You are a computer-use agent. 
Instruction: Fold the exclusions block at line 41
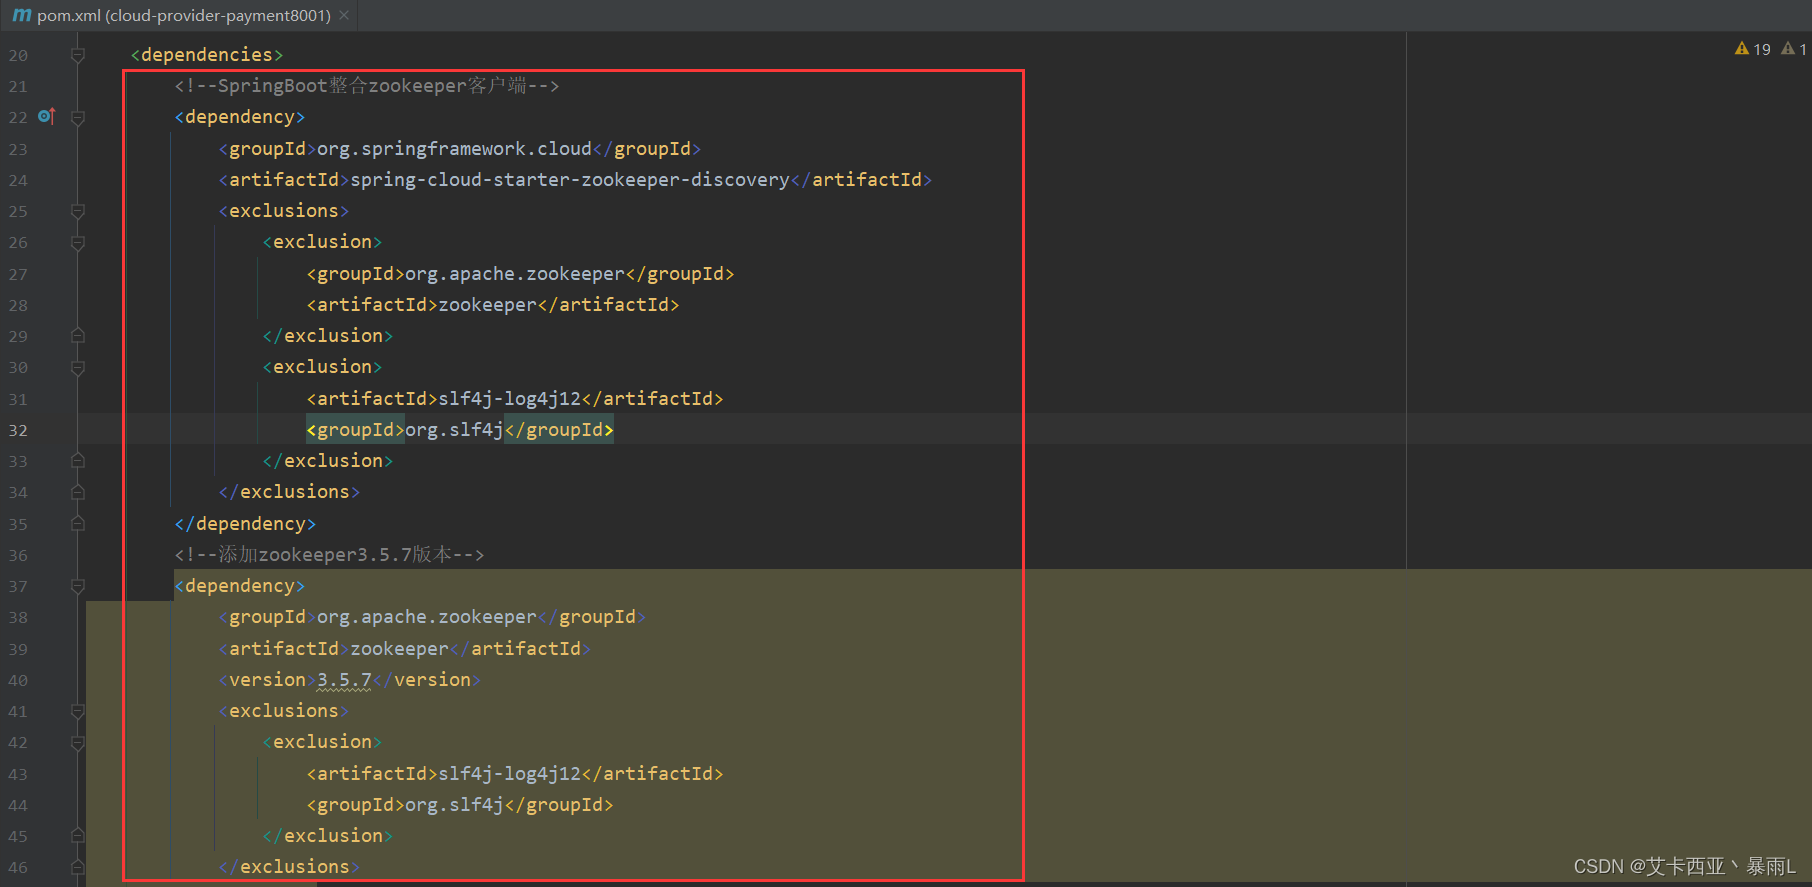point(78,711)
